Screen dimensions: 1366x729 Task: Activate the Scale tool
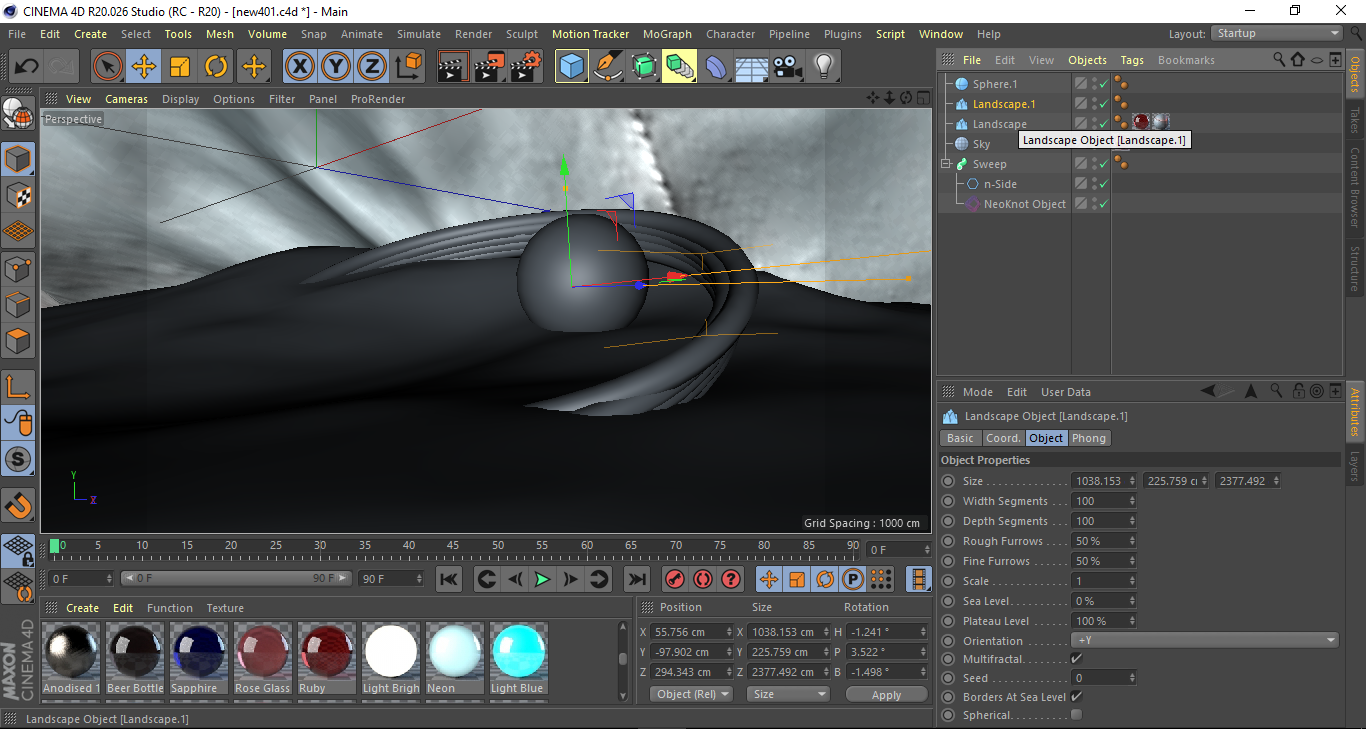click(180, 67)
